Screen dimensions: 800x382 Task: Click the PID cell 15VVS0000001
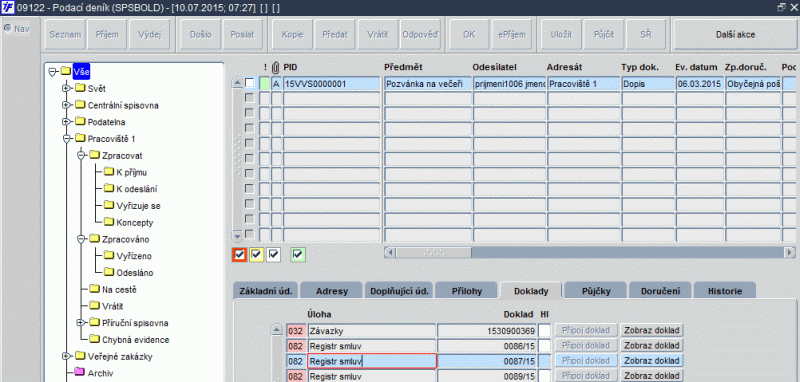tap(332, 83)
